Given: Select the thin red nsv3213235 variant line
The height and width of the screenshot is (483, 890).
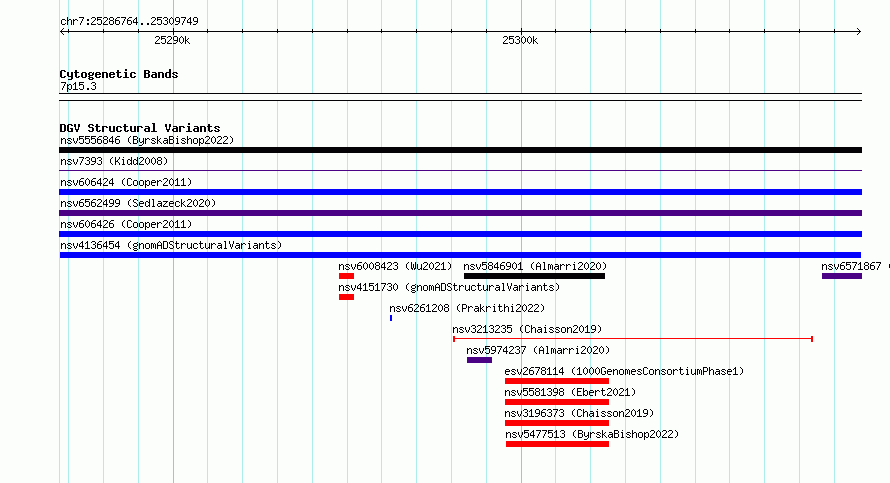Looking at the screenshot, I should pos(633,339).
